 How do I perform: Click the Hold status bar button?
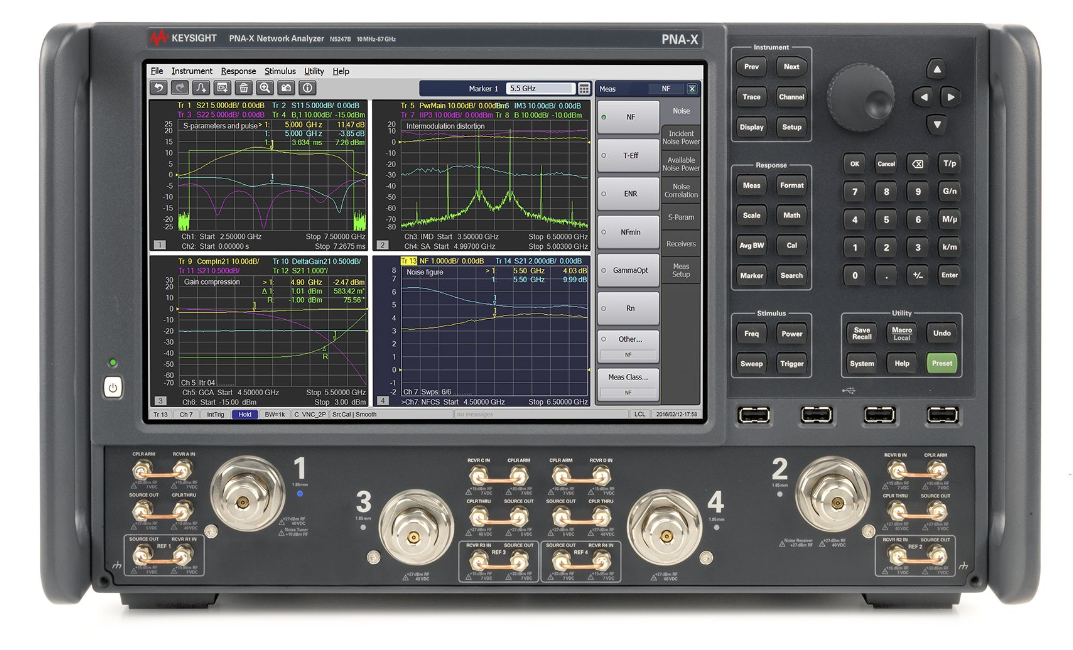point(245,415)
